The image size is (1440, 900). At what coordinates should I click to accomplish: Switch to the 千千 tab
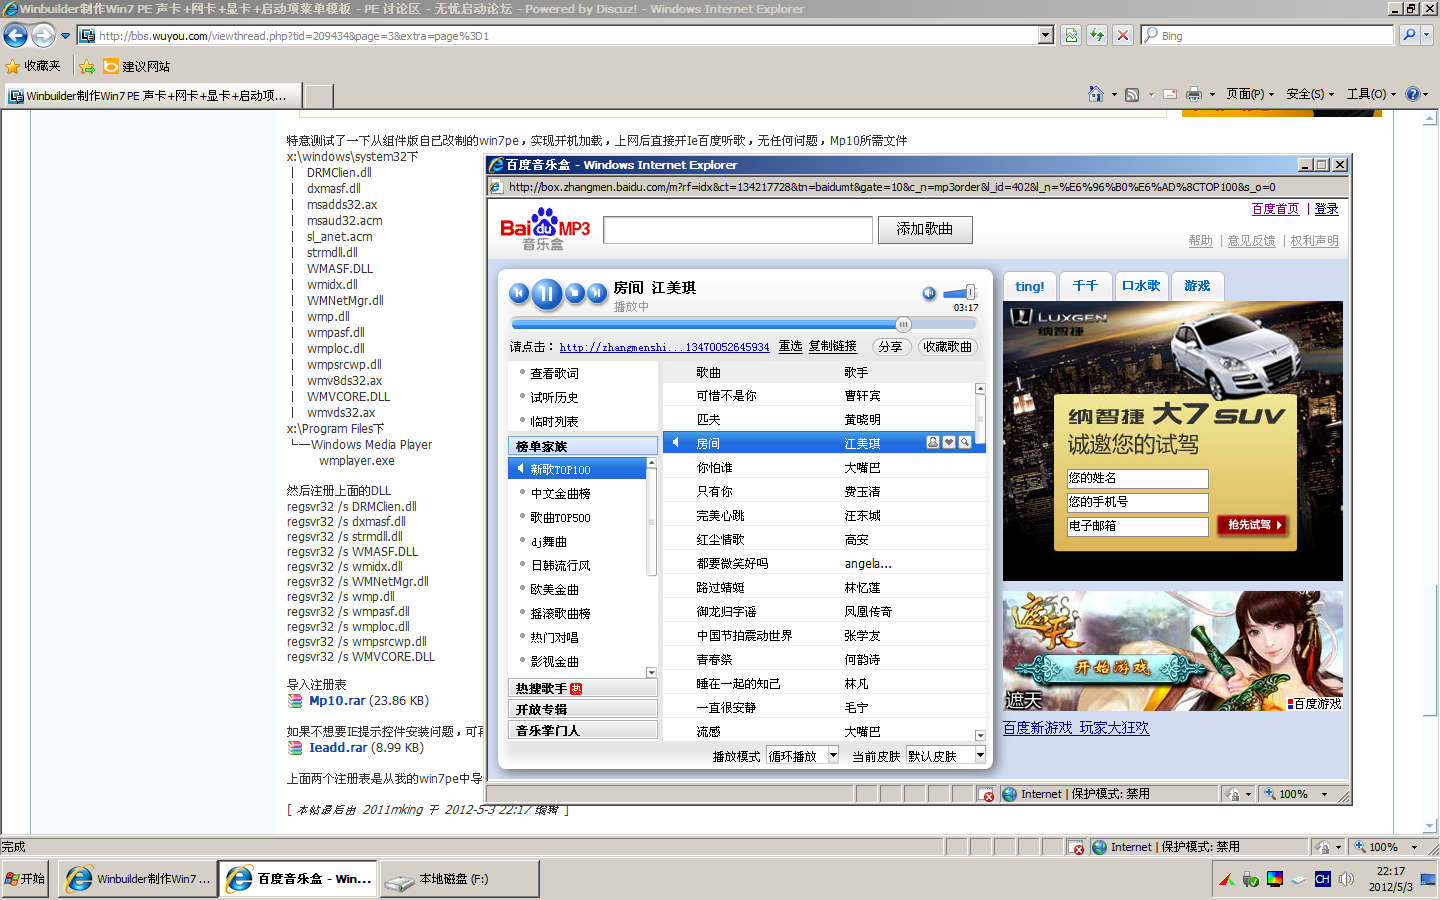tap(1085, 286)
